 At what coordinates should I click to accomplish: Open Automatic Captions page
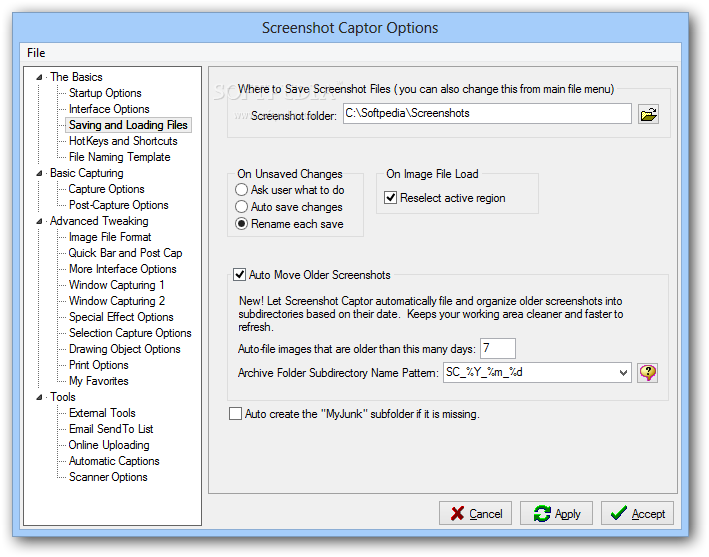(114, 461)
